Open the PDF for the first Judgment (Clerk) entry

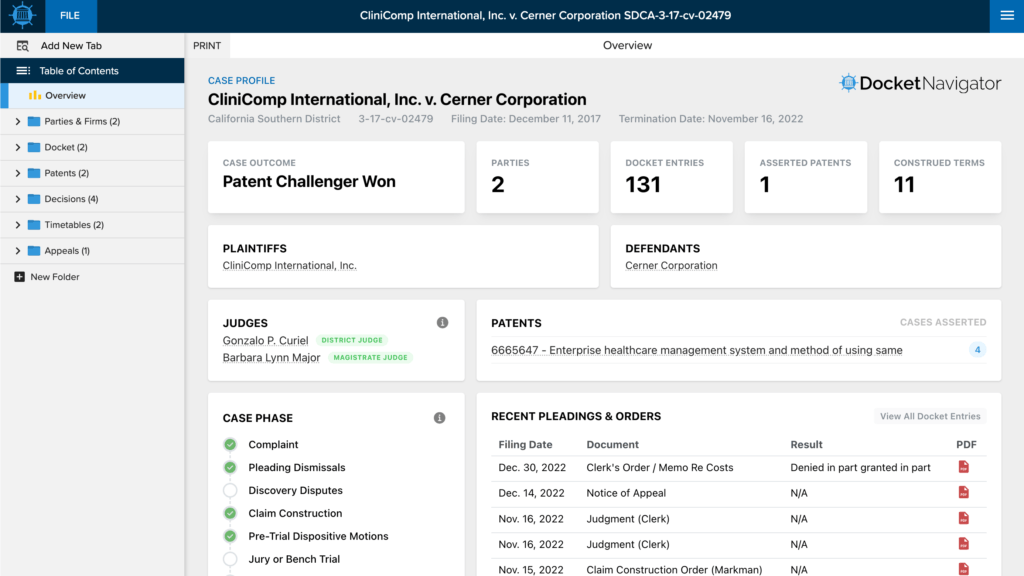(963, 518)
